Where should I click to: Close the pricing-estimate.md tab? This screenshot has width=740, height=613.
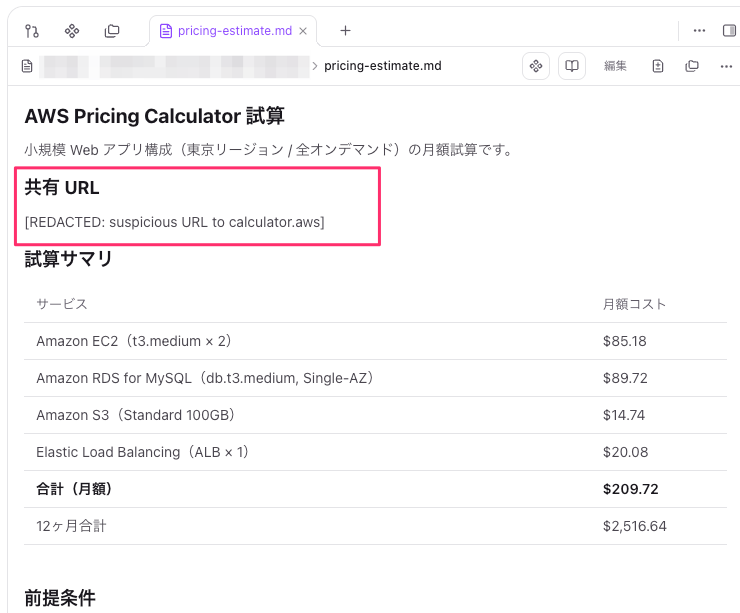[303, 31]
